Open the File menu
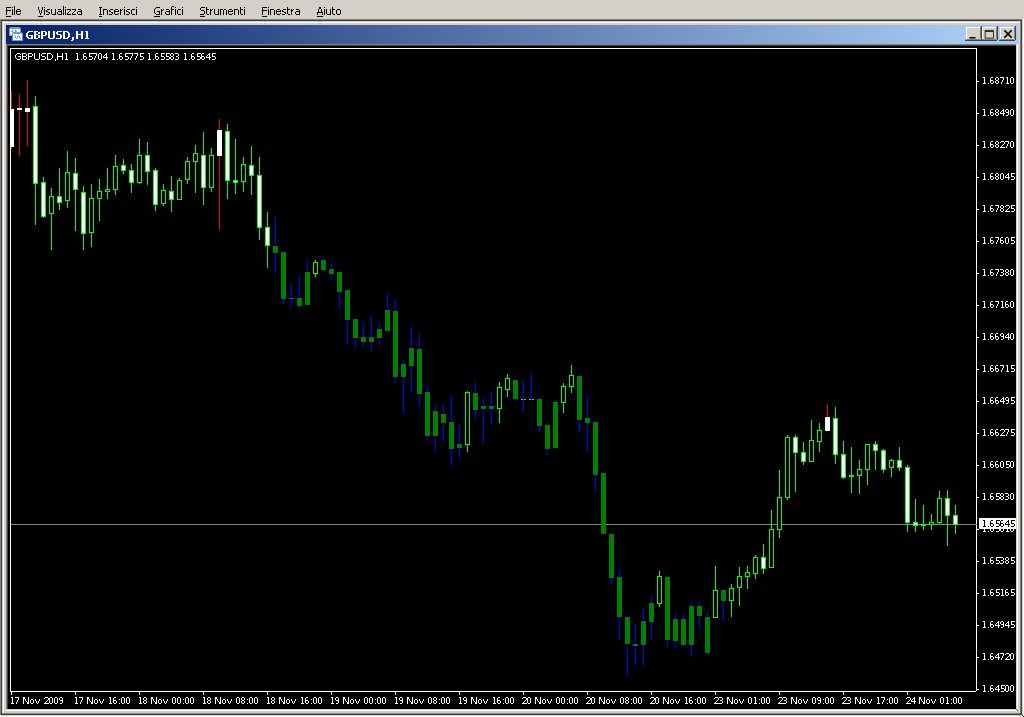The width and height of the screenshot is (1024, 717). click(x=14, y=11)
